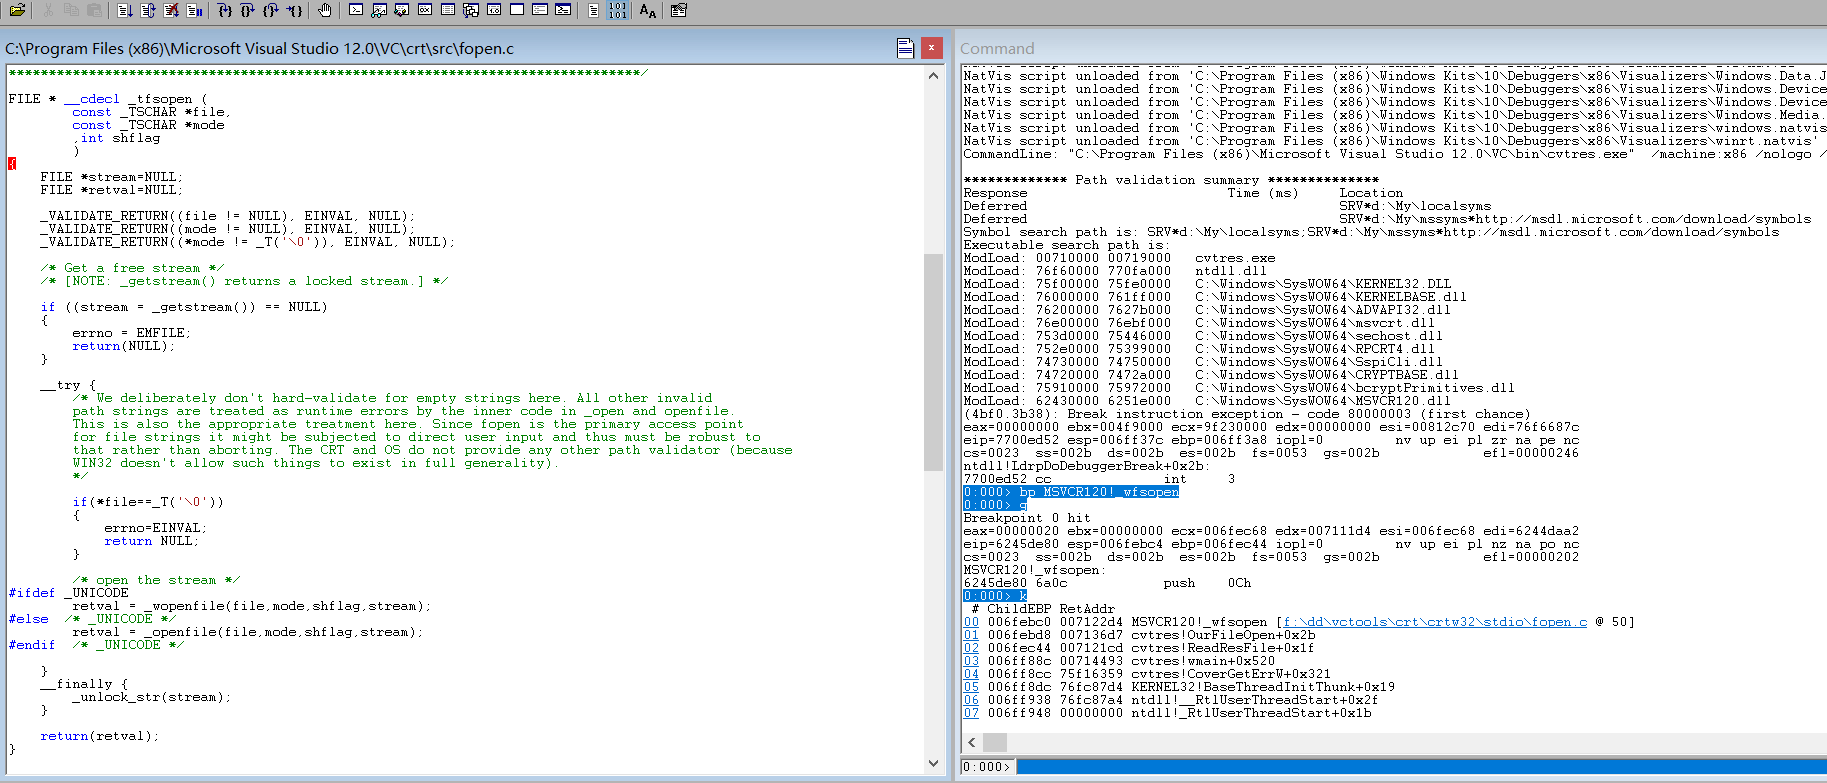Image resolution: width=1827 pixels, height=783 pixels.
Task: Open the Call Stack window icon
Action: tap(471, 10)
